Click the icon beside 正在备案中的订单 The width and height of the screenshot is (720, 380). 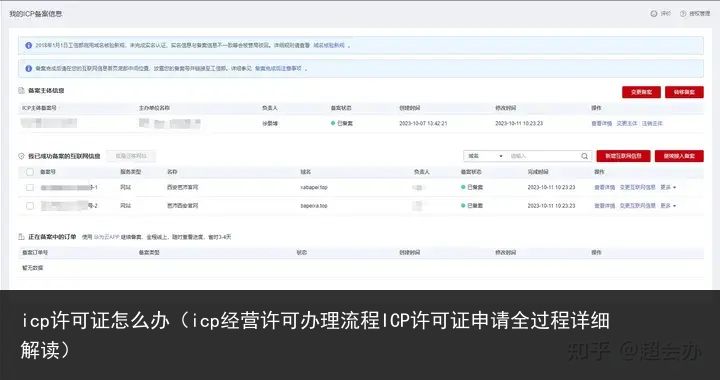point(21,237)
